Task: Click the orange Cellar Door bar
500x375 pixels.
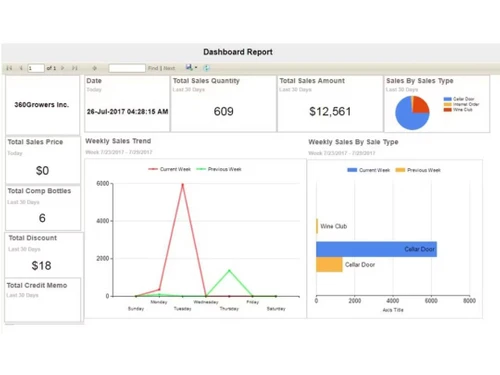Action: pos(329,265)
